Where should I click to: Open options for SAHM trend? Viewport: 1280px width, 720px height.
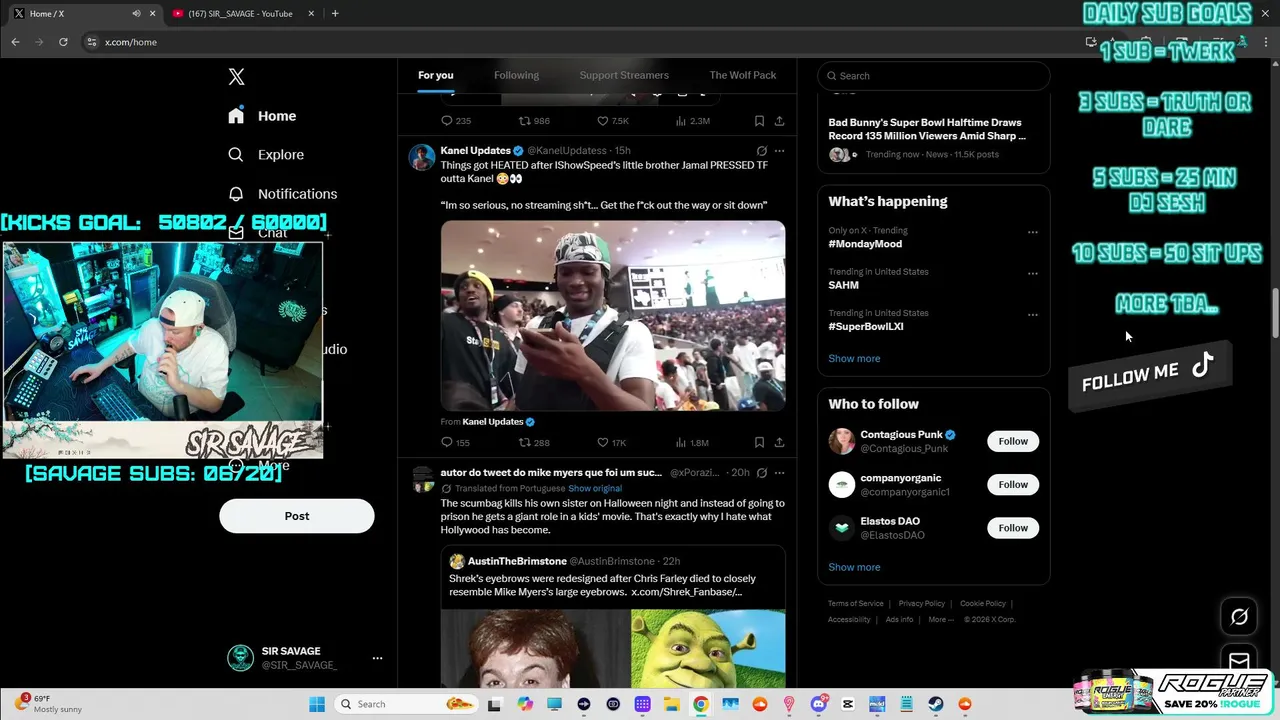coord(1033,273)
